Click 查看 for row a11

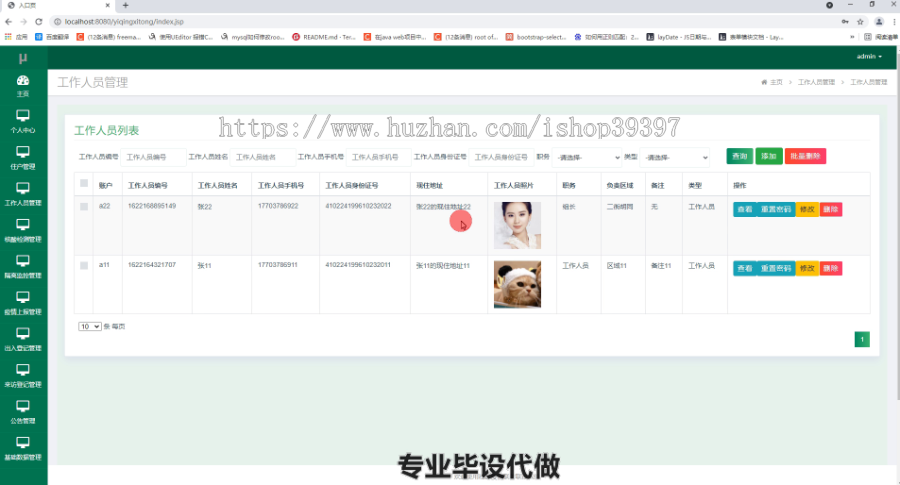744,268
